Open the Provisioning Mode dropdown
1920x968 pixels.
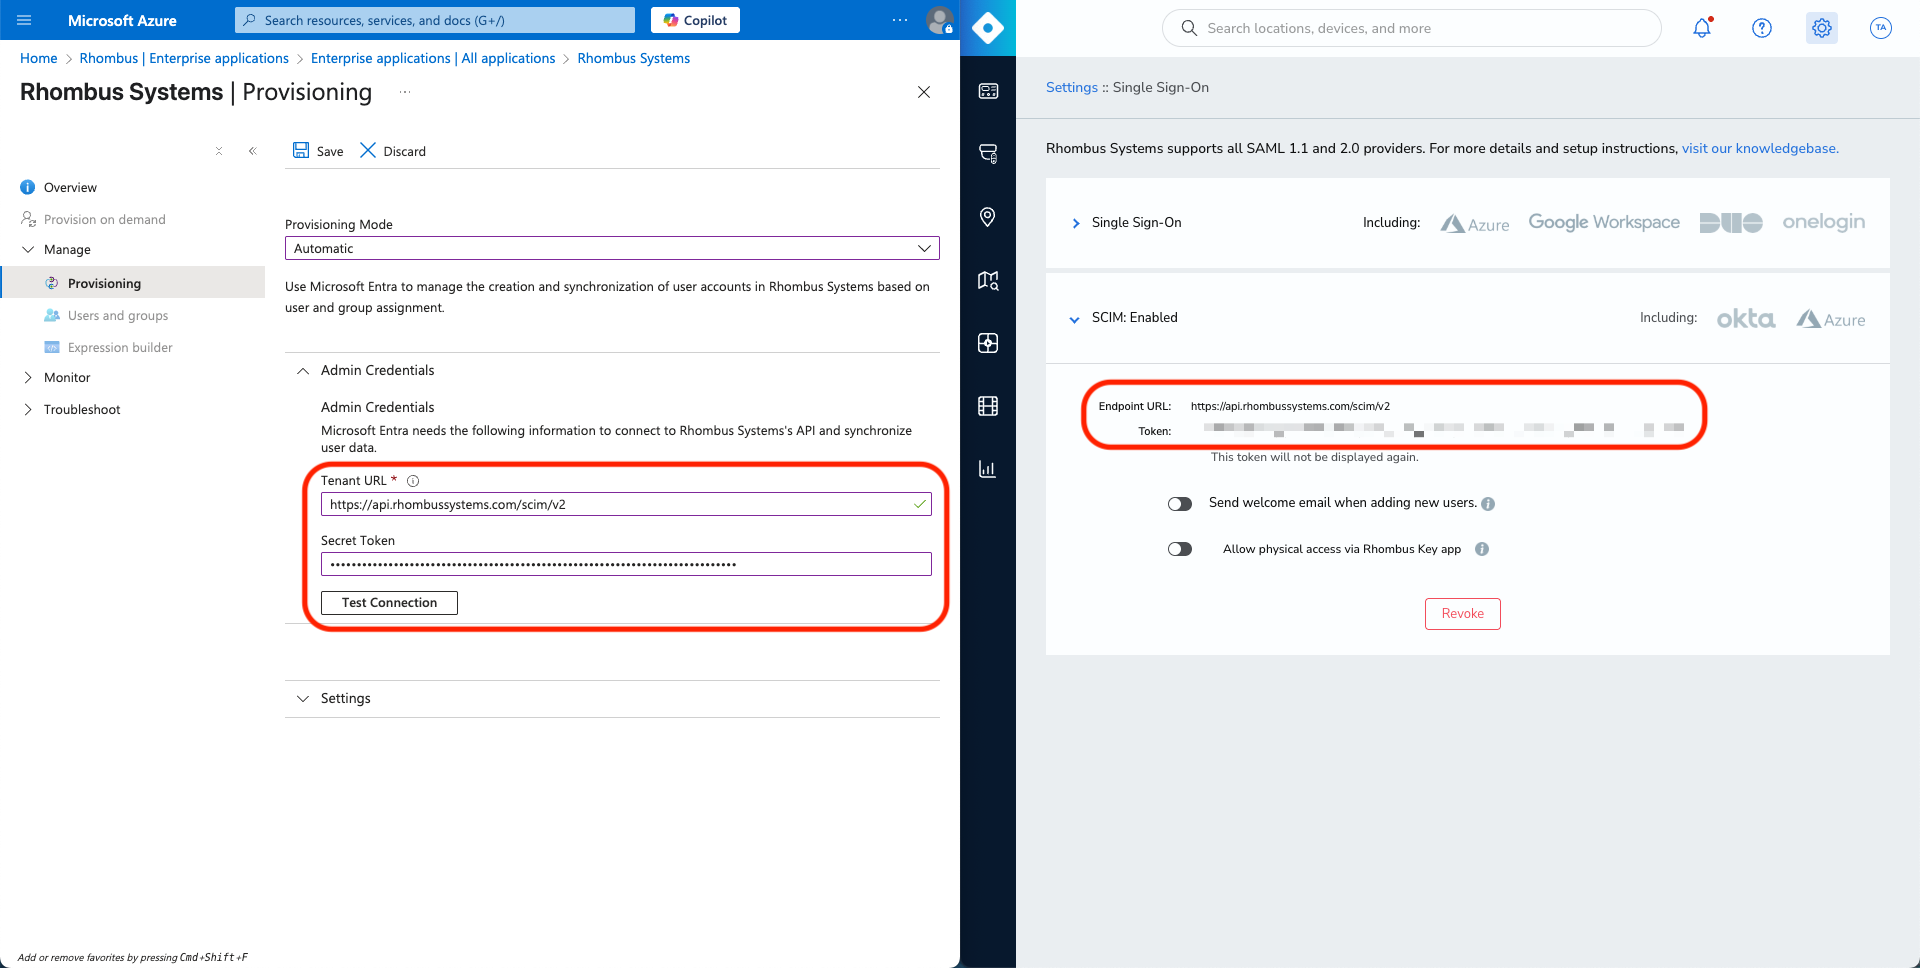click(612, 248)
